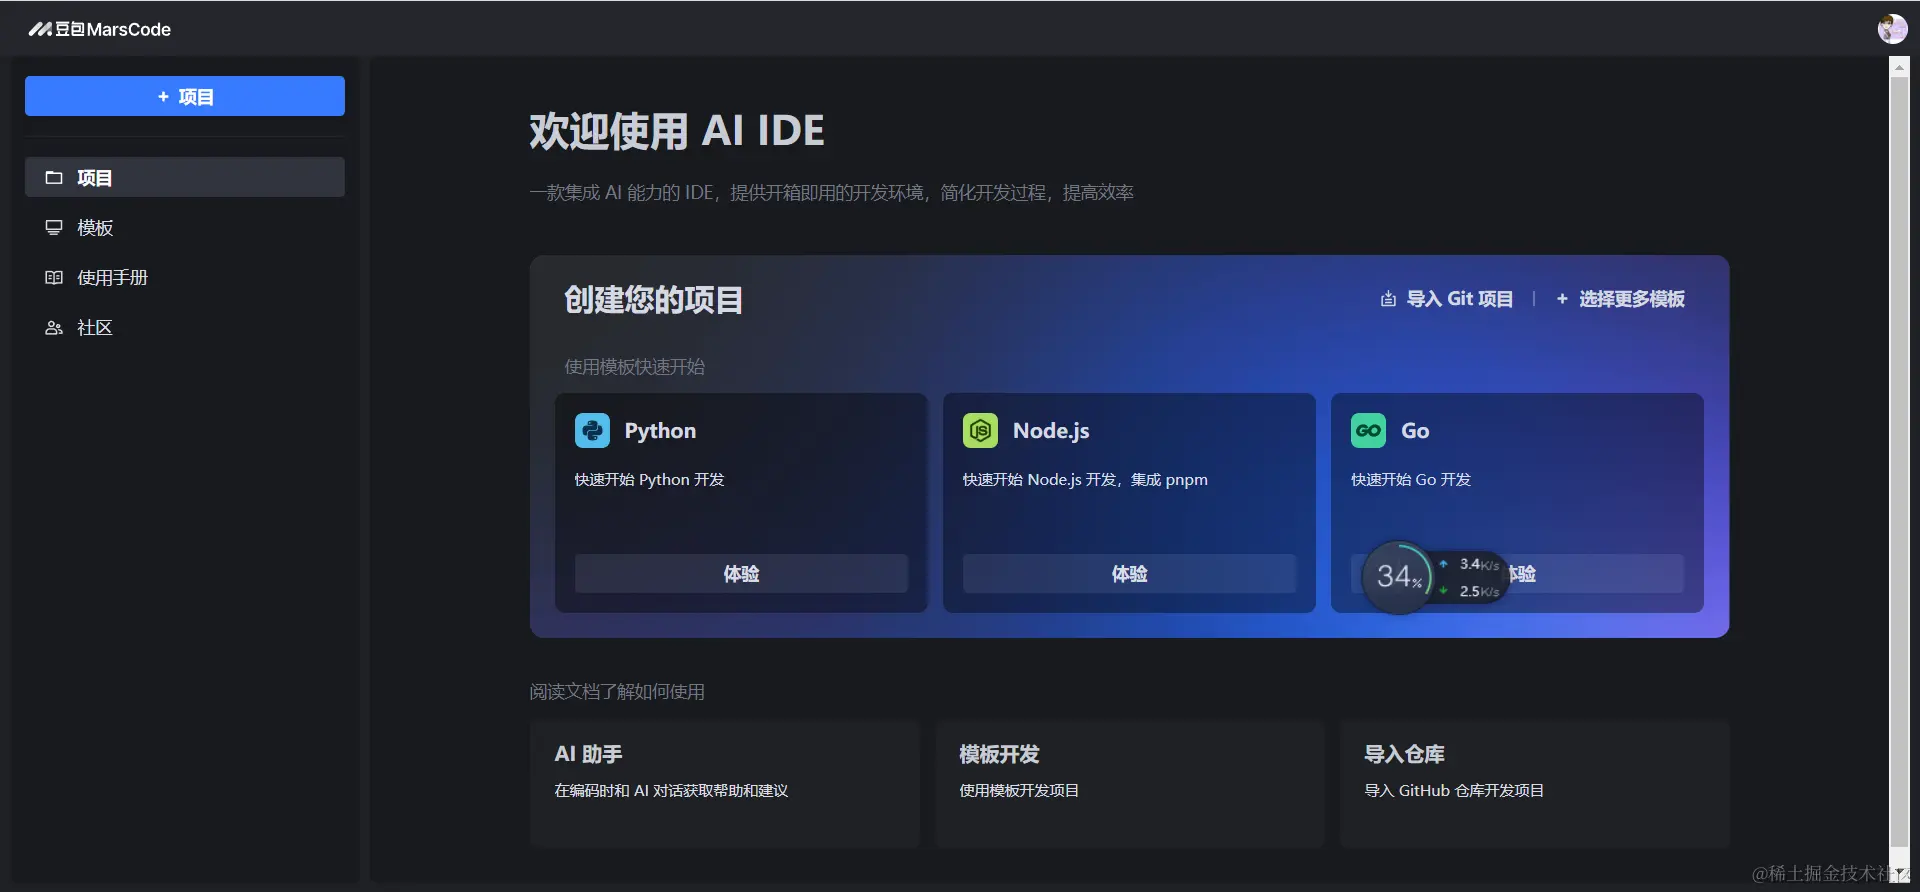
Task: Click the book icon beside 使用手册
Action: click(54, 278)
